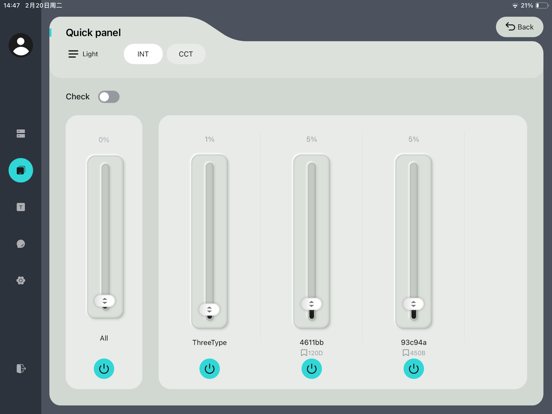Click the bookmark icon next to 120D
This screenshot has width=552, height=414.
pos(304,353)
